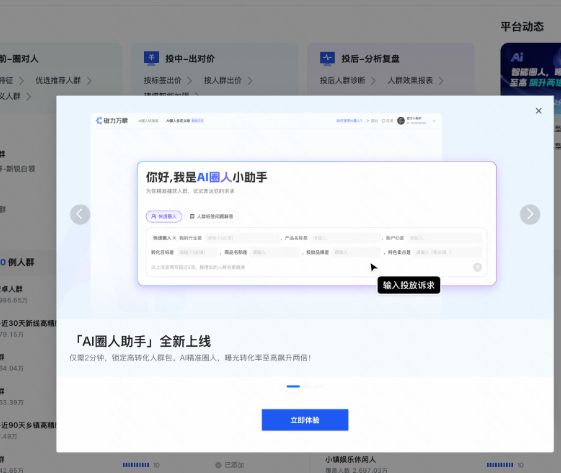Click the 已添加 status label
The height and width of the screenshot is (473, 561).
click(x=234, y=465)
